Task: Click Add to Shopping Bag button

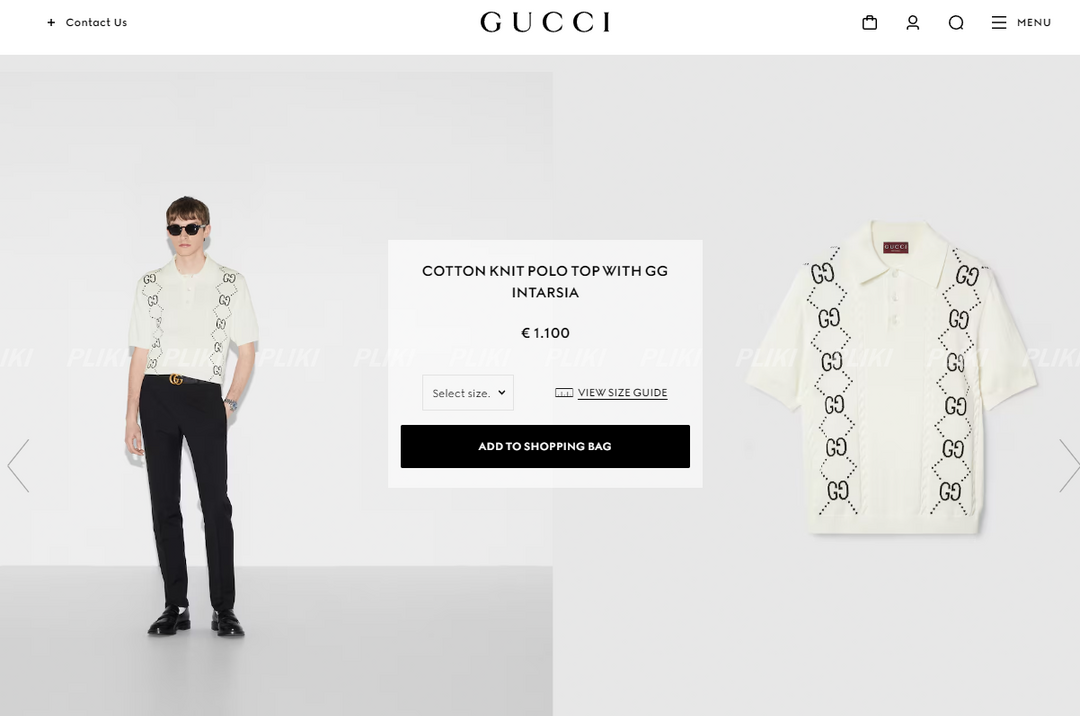Action: click(545, 446)
